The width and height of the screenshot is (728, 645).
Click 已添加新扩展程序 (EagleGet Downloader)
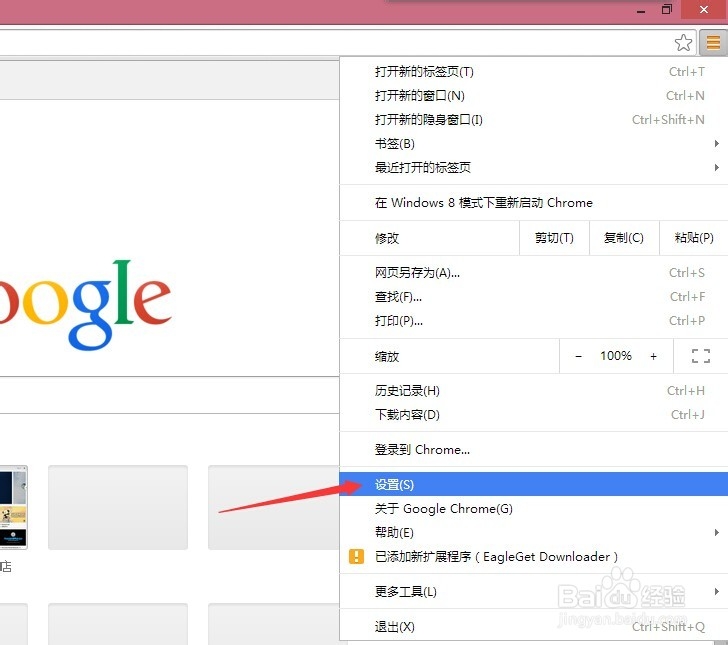[534, 556]
